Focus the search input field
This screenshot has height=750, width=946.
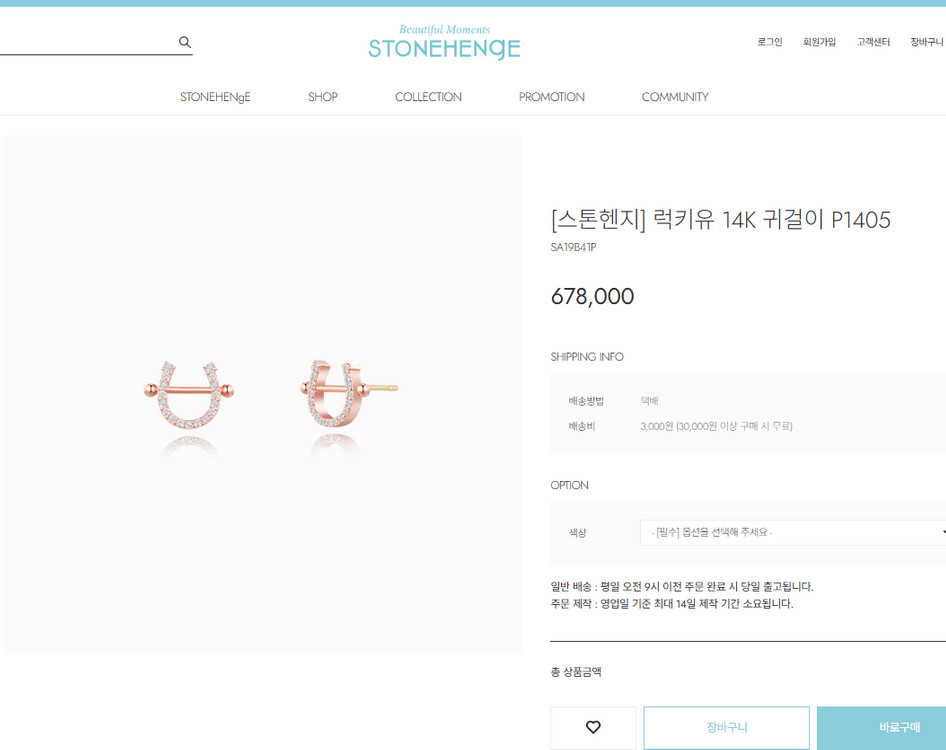coord(85,42)
